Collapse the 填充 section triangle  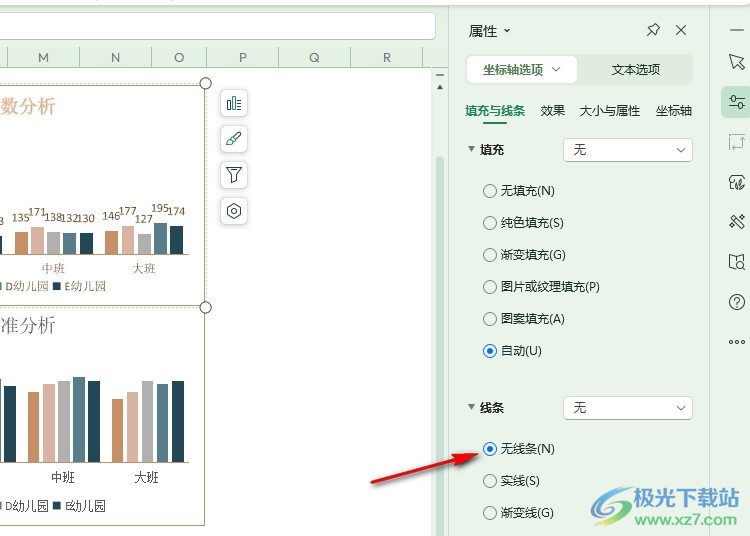pos(471,149)
